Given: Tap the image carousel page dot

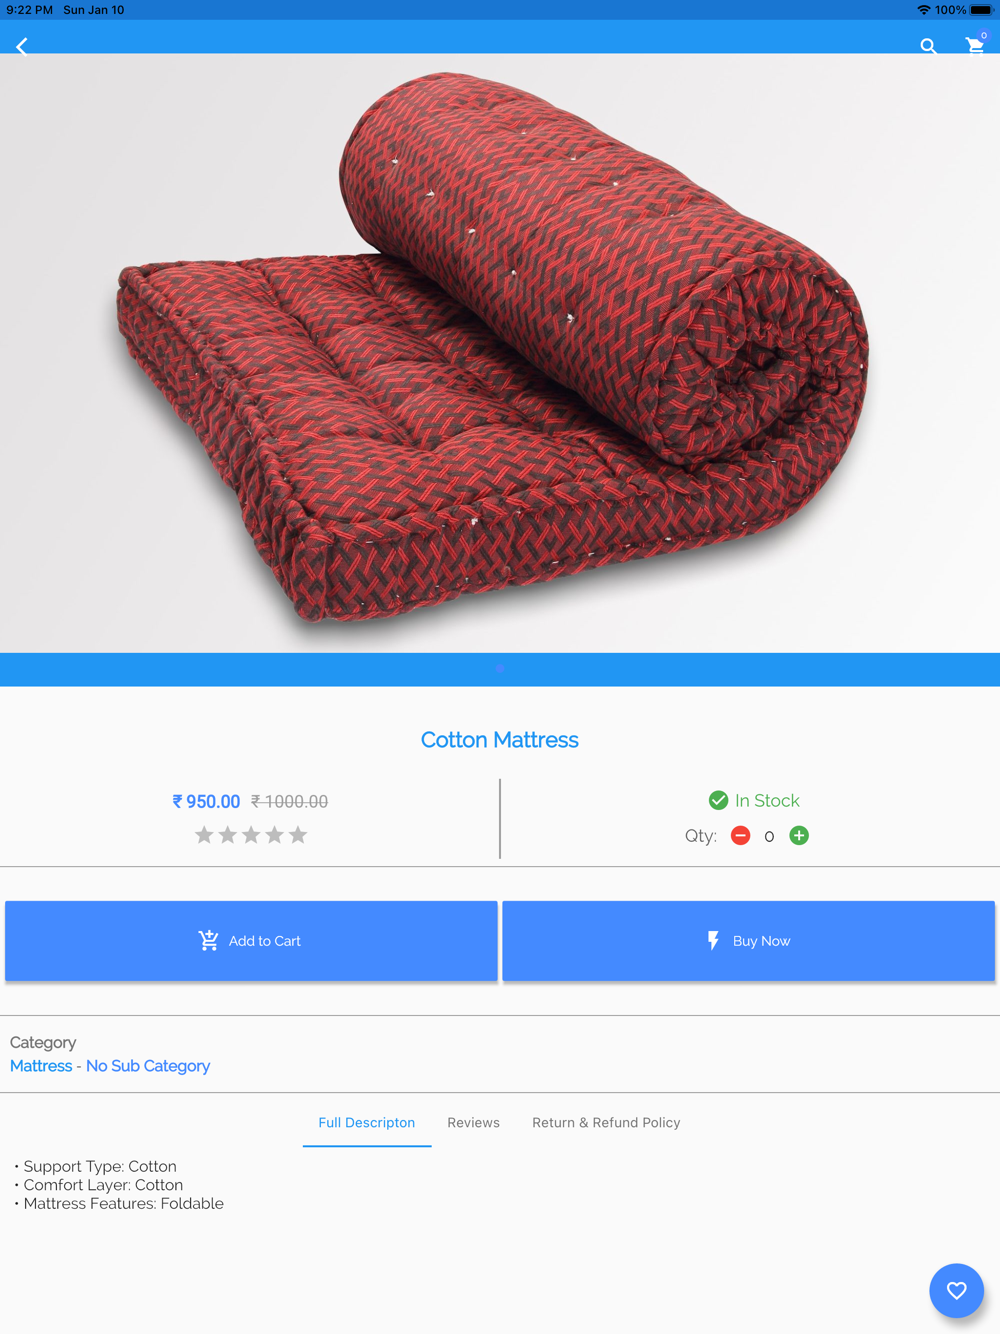Looking at the screenshot, I should 500,669.
